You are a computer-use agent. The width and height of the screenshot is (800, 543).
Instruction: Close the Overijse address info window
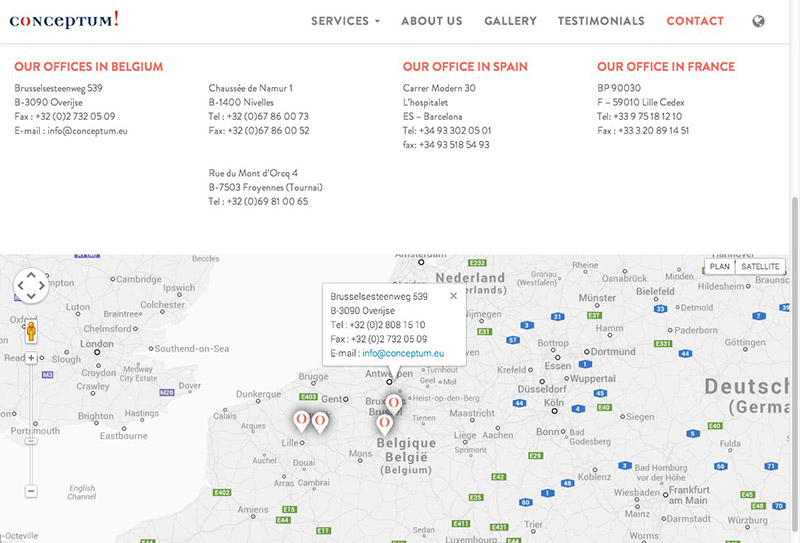click(453, 296)
